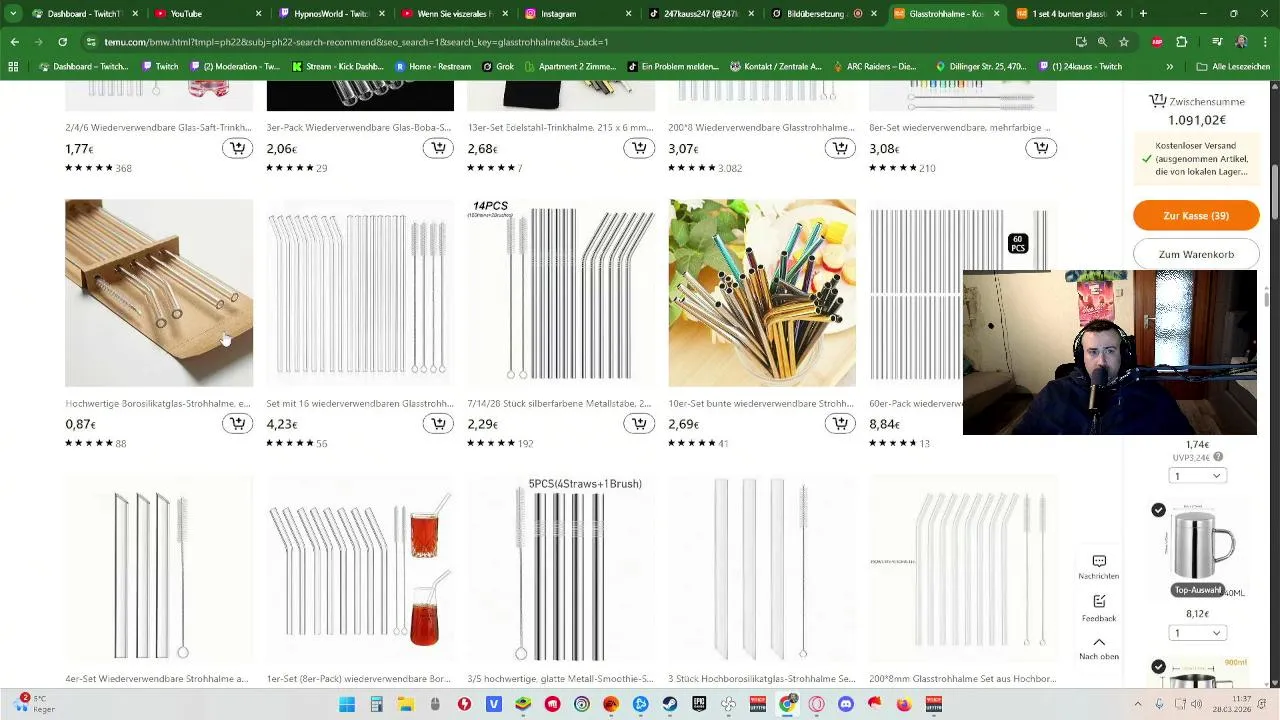
Task: Close the Glasstrohhalme tab
Action: [x=996, y=14]
